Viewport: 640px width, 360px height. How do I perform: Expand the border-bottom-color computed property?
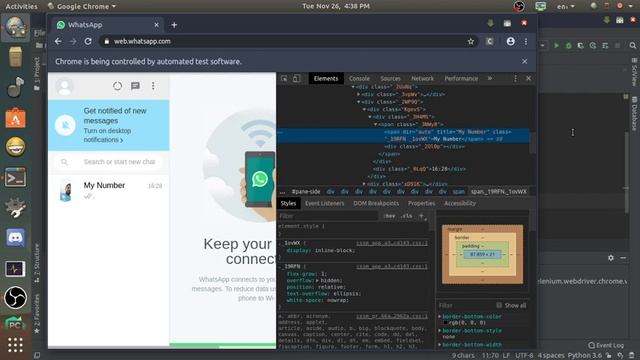[x=440, y=317]
